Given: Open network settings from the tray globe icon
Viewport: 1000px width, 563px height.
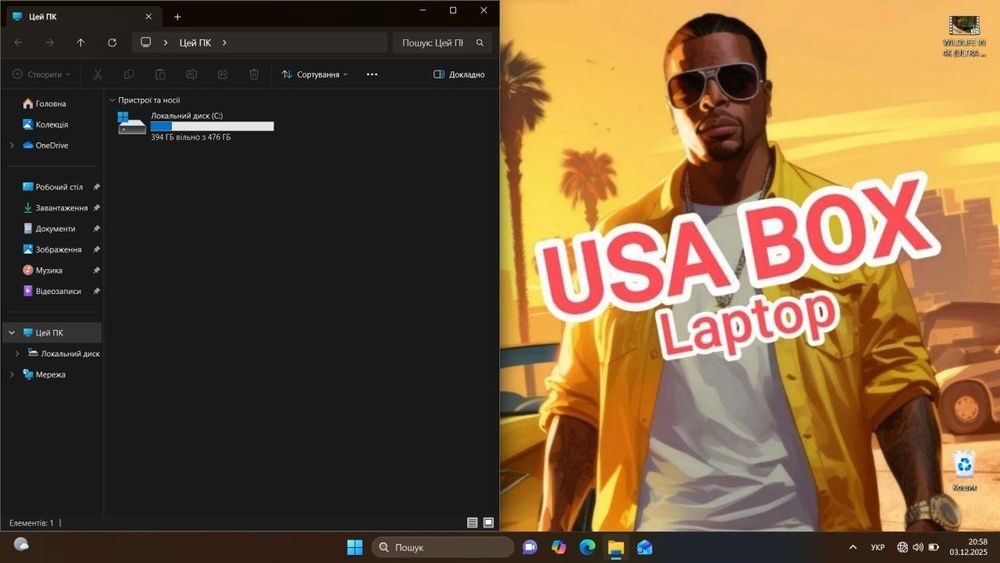Looking at the screenshot, I should [902, 547].
